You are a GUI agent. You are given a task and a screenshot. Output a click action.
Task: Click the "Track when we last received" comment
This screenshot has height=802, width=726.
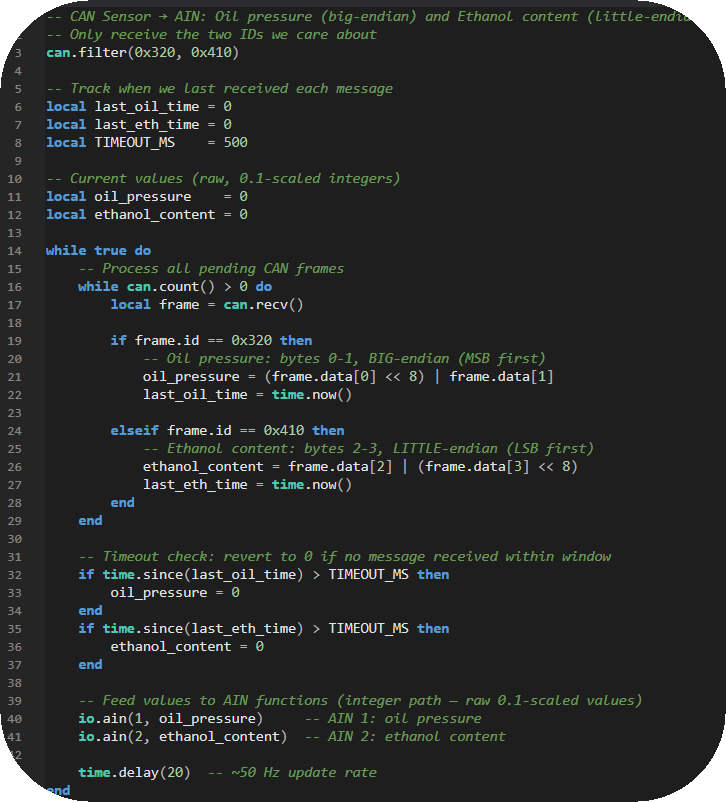click(x=218, y=88)
